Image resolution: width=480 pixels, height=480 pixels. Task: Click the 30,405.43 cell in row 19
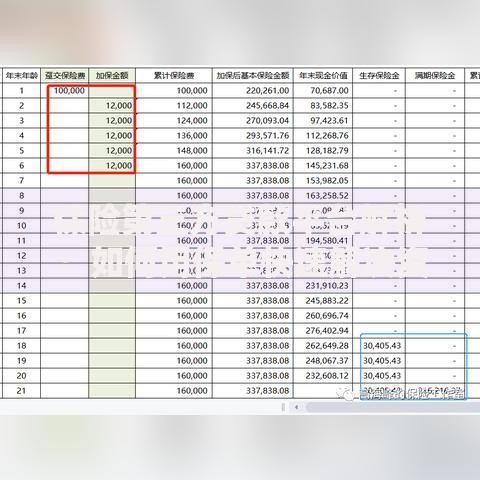379,361
